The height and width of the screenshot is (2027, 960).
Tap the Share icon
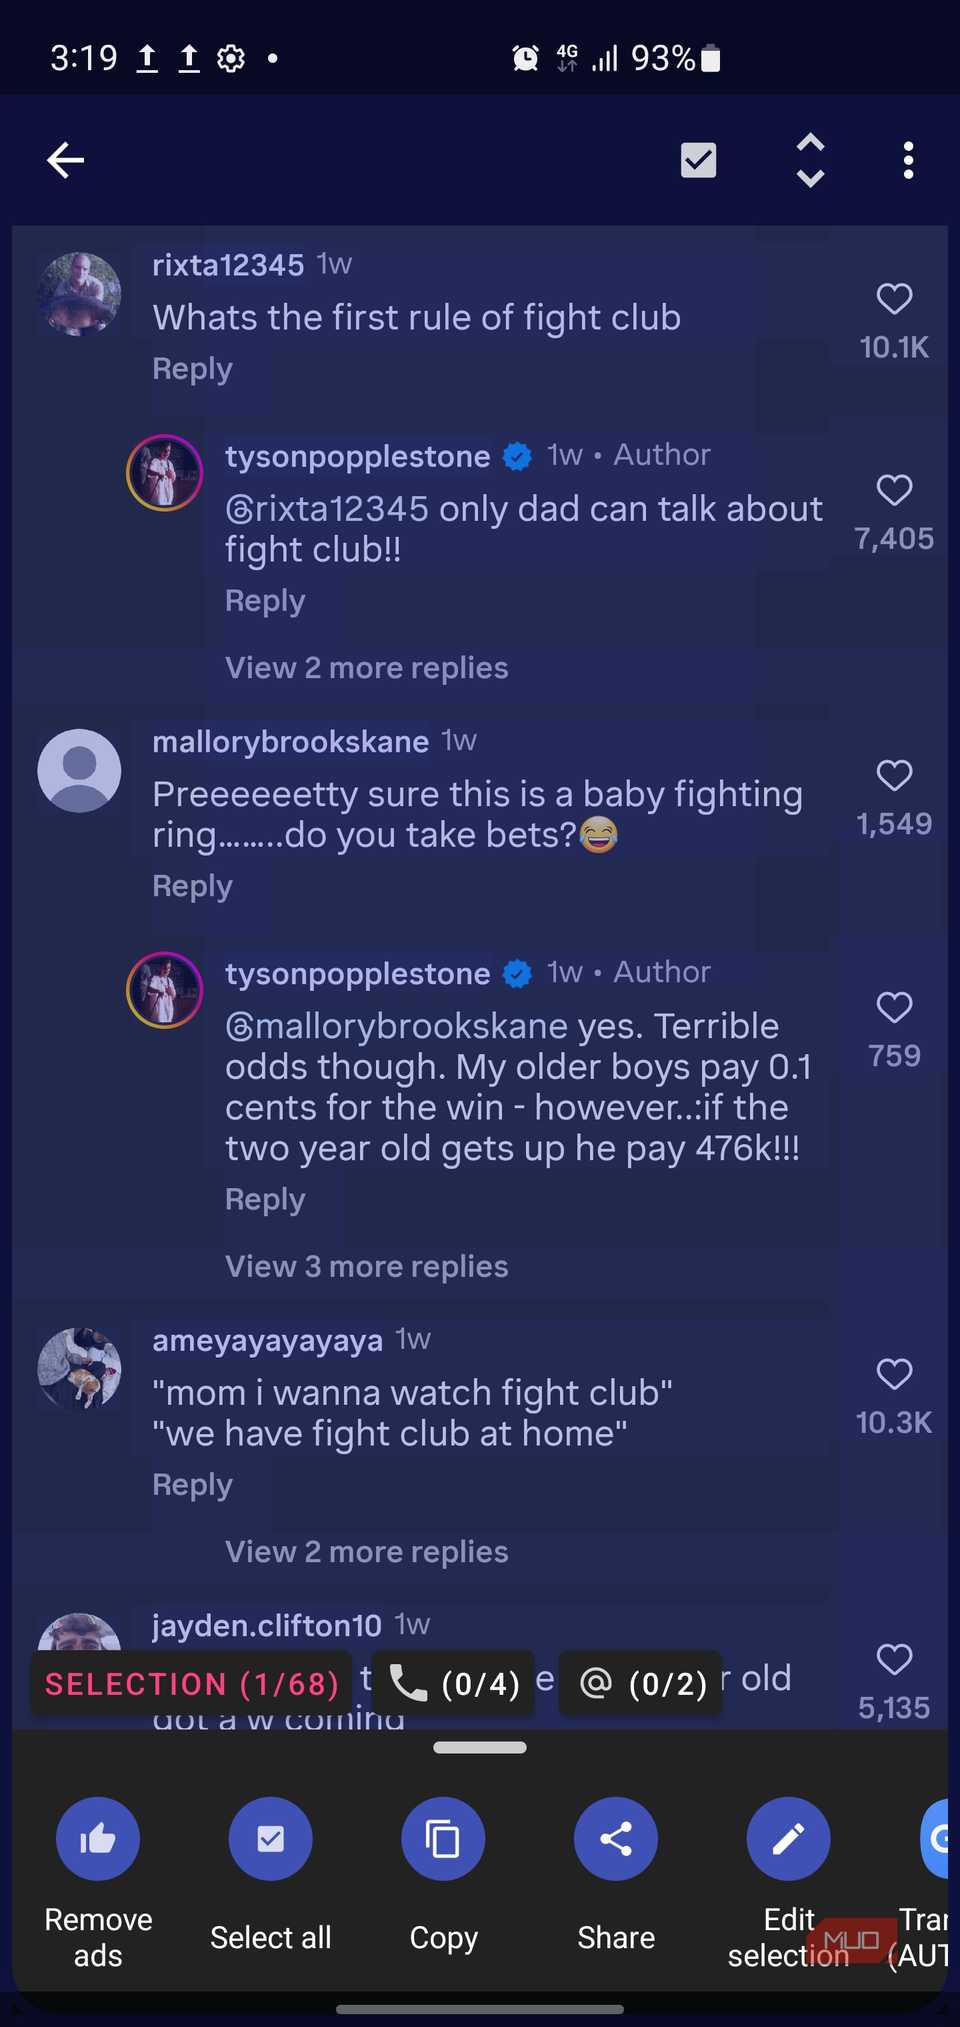pyautogui.click(x=616, y=1838)
